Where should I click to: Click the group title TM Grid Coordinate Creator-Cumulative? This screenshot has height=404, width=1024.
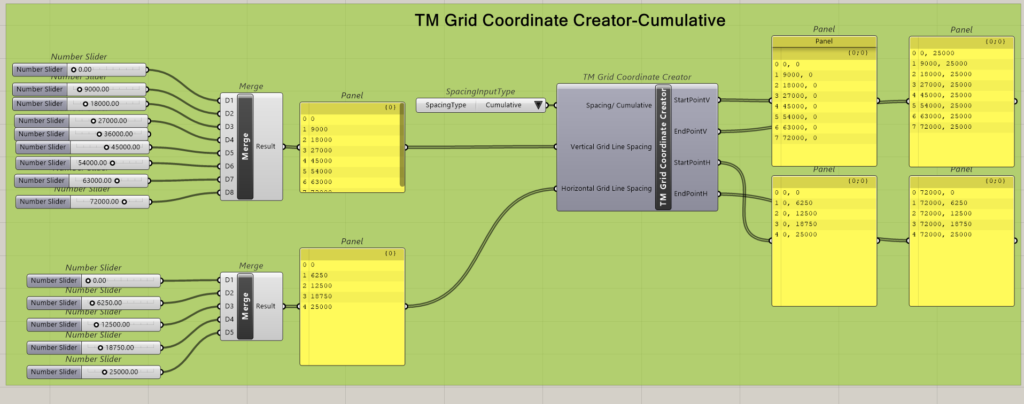point(569,19)
